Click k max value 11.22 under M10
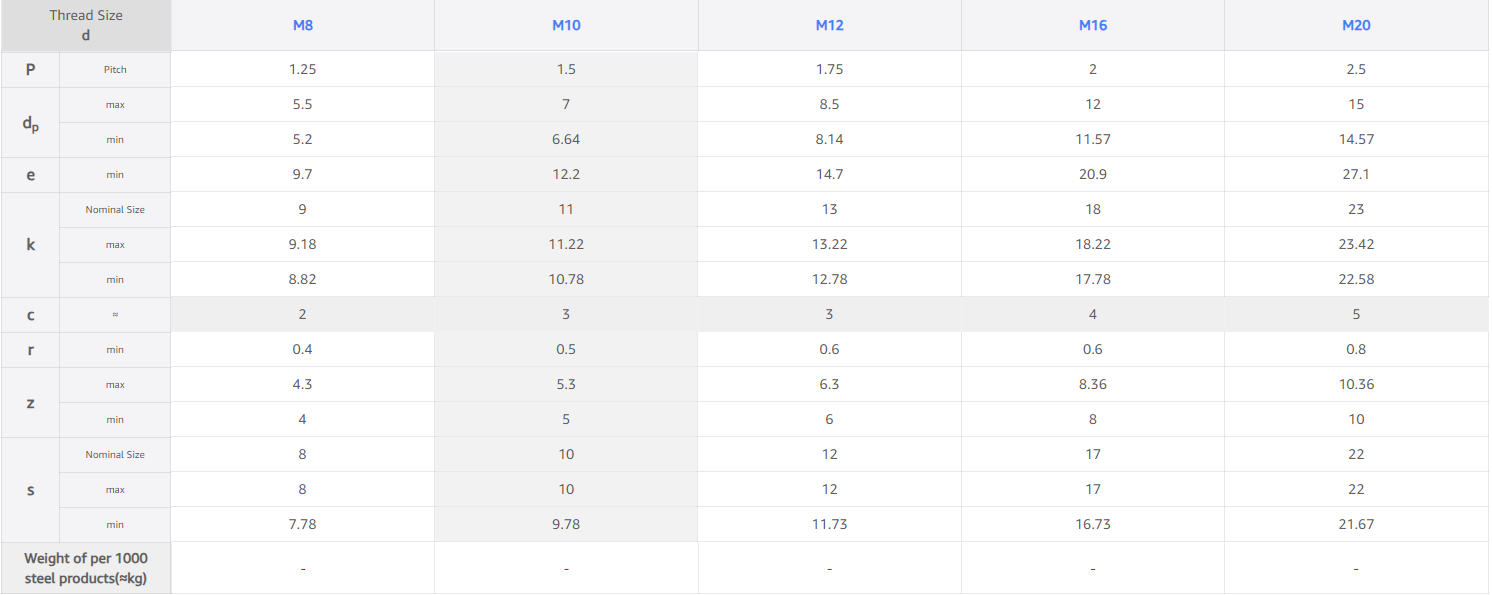Image resolution: width=1492 pixels, height=595 pixels. pyautogui.click(x=566, y=244)
